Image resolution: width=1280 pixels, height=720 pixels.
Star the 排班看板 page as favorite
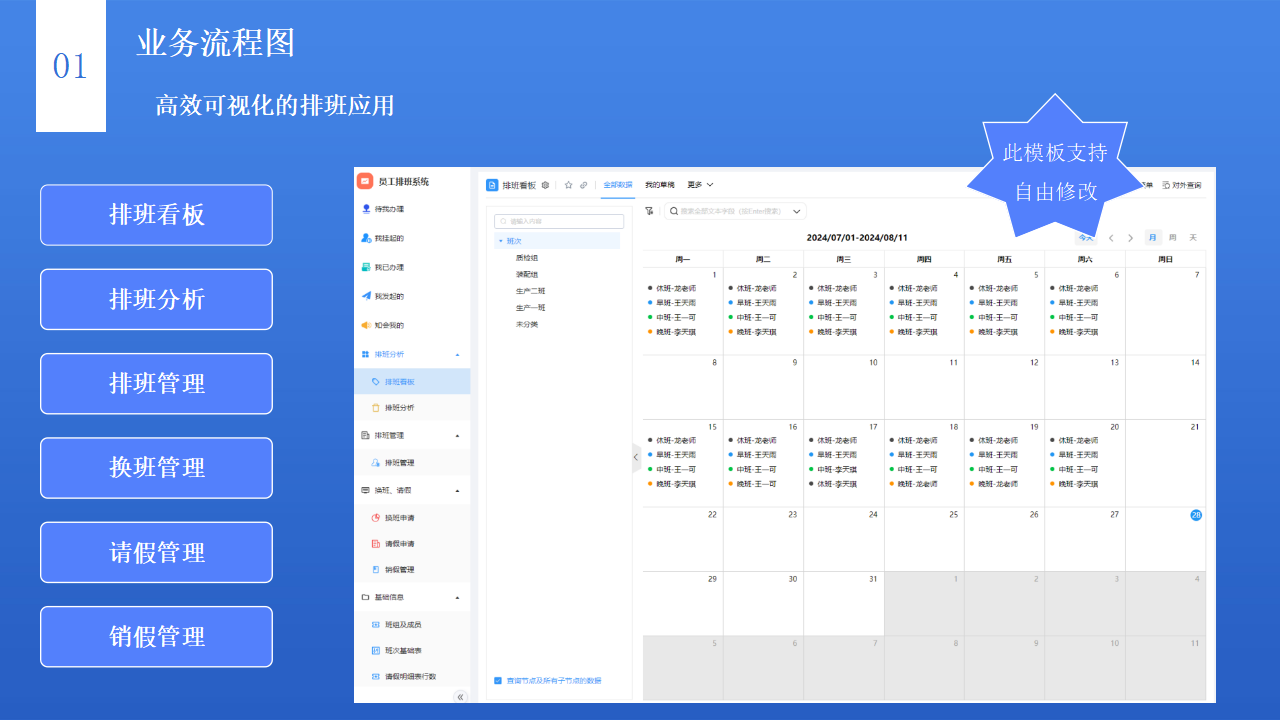coord(569,185)
